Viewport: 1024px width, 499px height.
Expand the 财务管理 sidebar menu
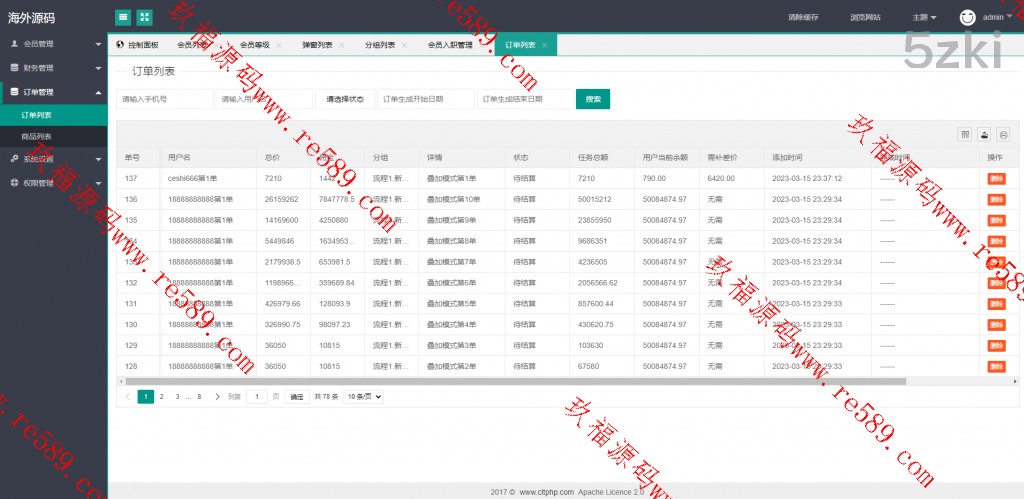pos(53,68)
